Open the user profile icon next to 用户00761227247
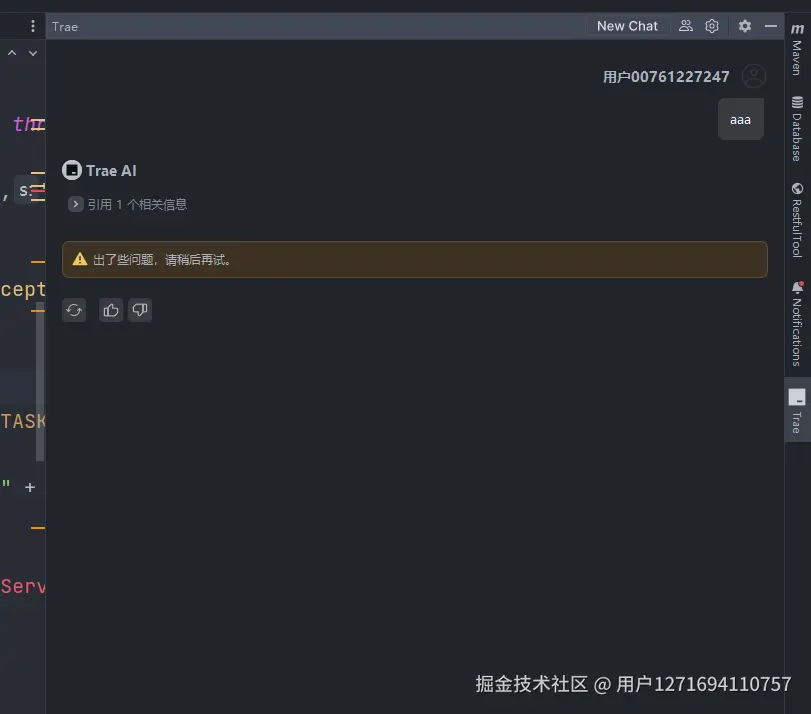 tap(754, 75)
